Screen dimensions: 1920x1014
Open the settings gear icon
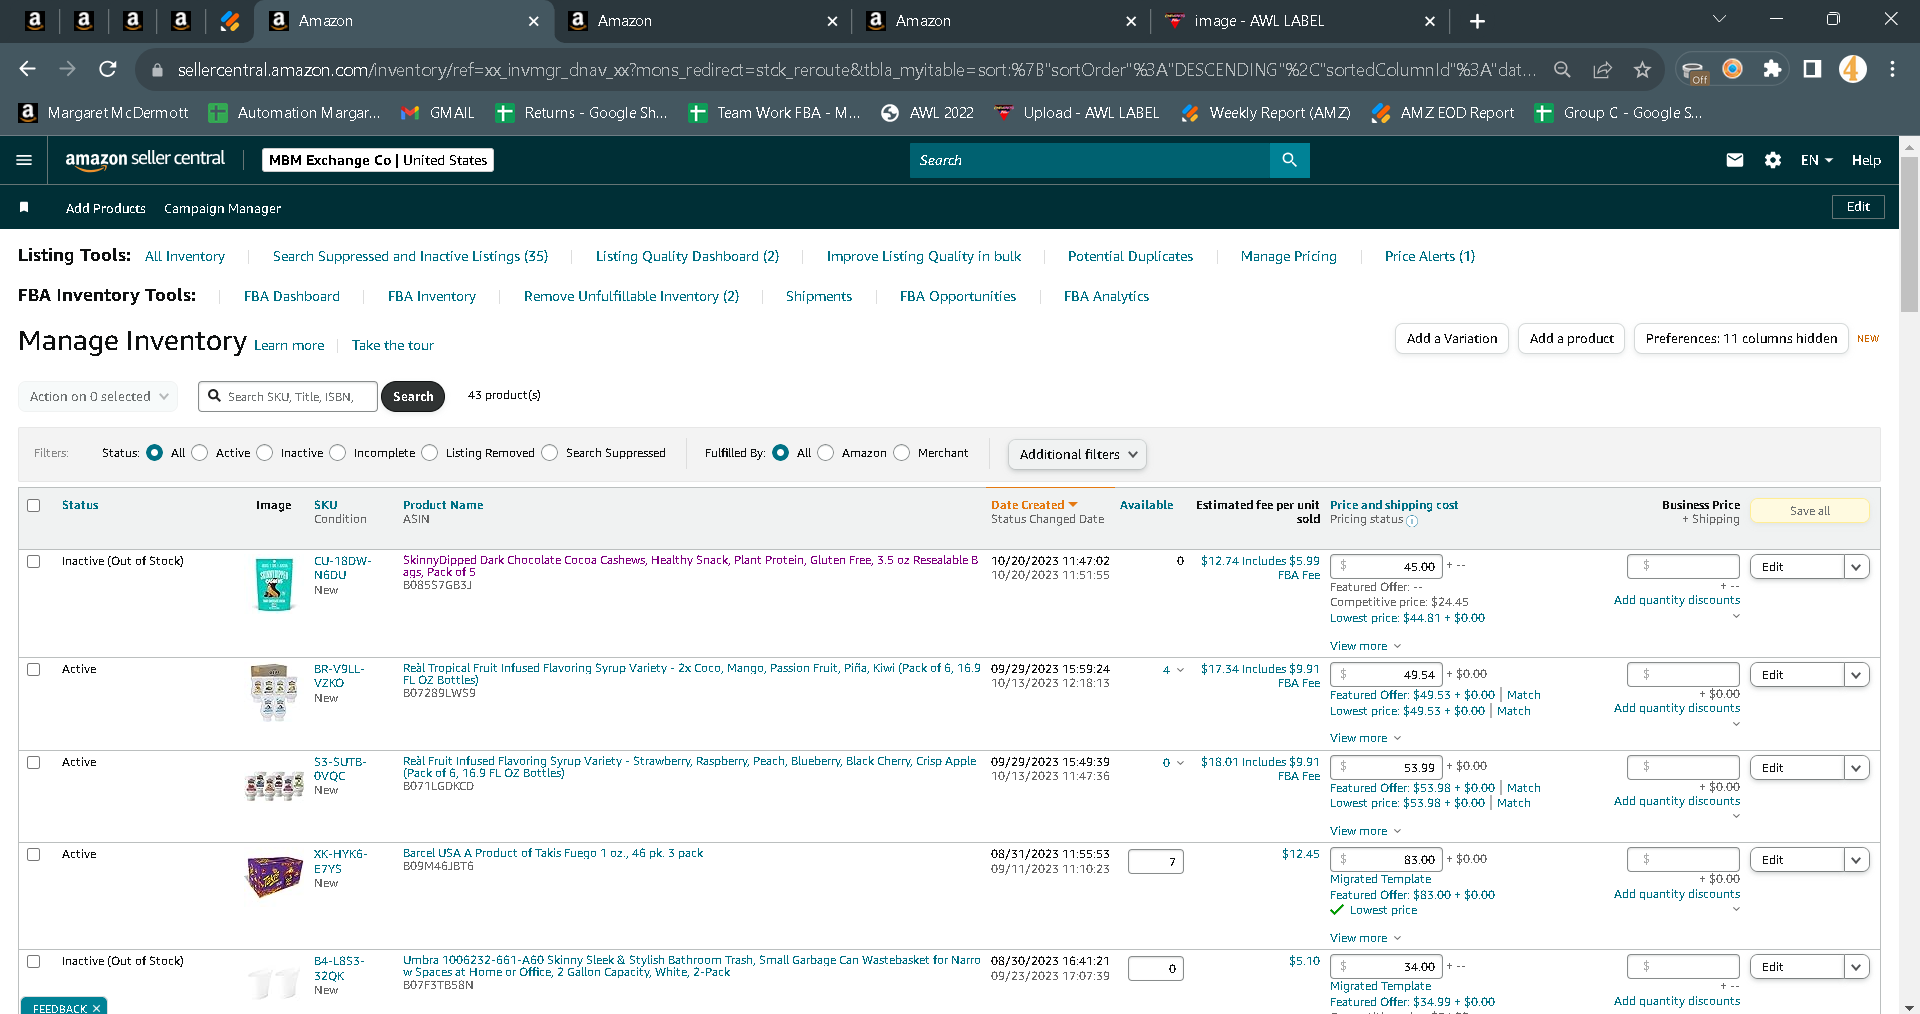pos(1773,160)
